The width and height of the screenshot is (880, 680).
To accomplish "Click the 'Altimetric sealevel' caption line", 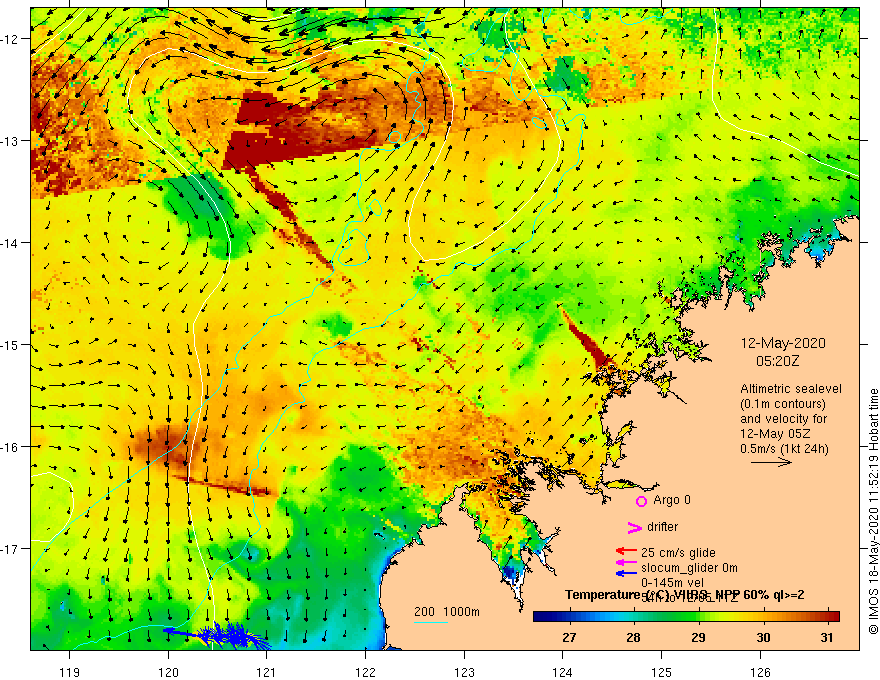I will click(x=791, y=389).
